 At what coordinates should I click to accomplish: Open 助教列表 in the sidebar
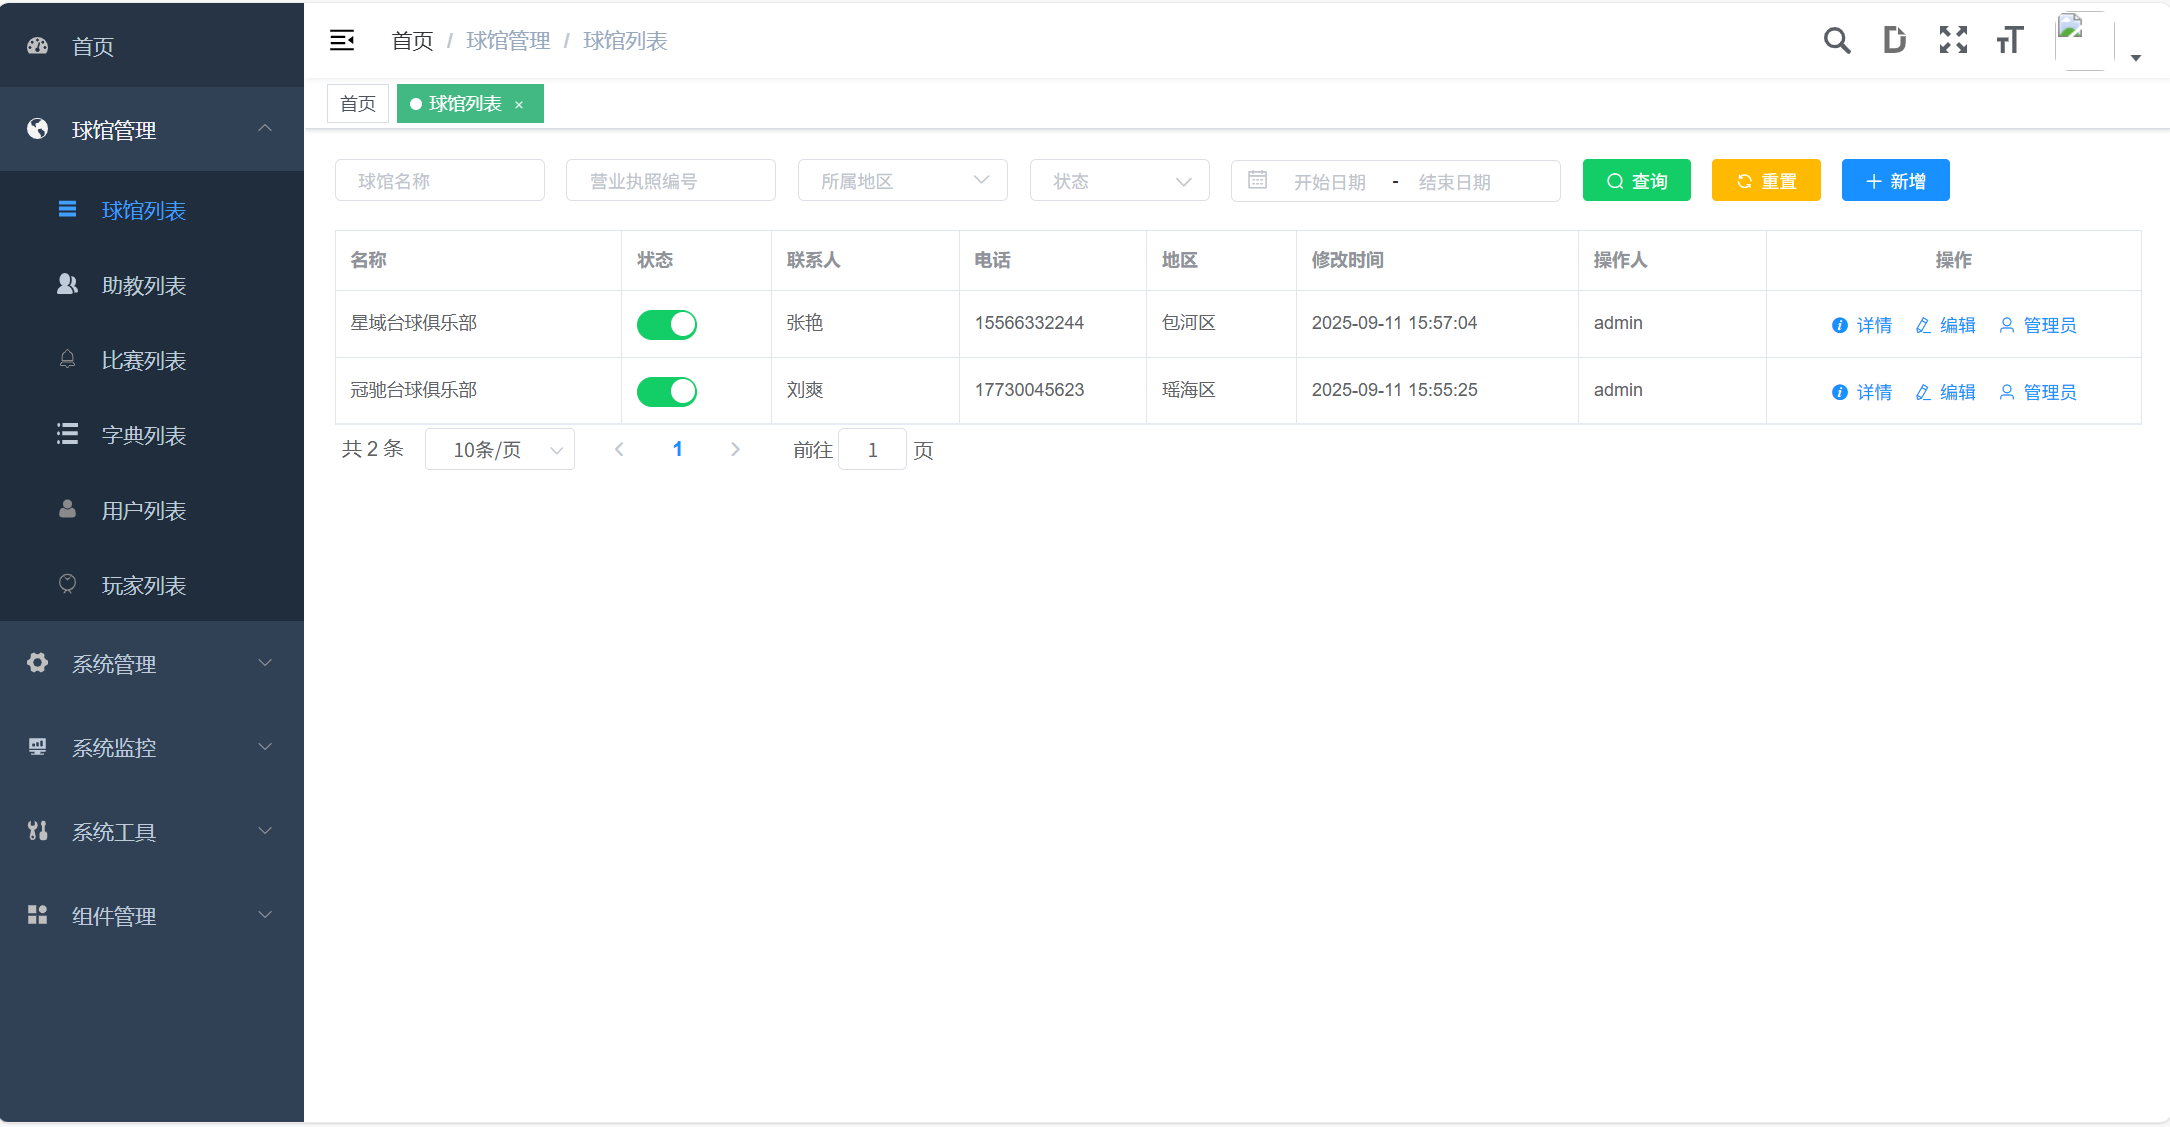pyautogui.click(x=144, y=286)
